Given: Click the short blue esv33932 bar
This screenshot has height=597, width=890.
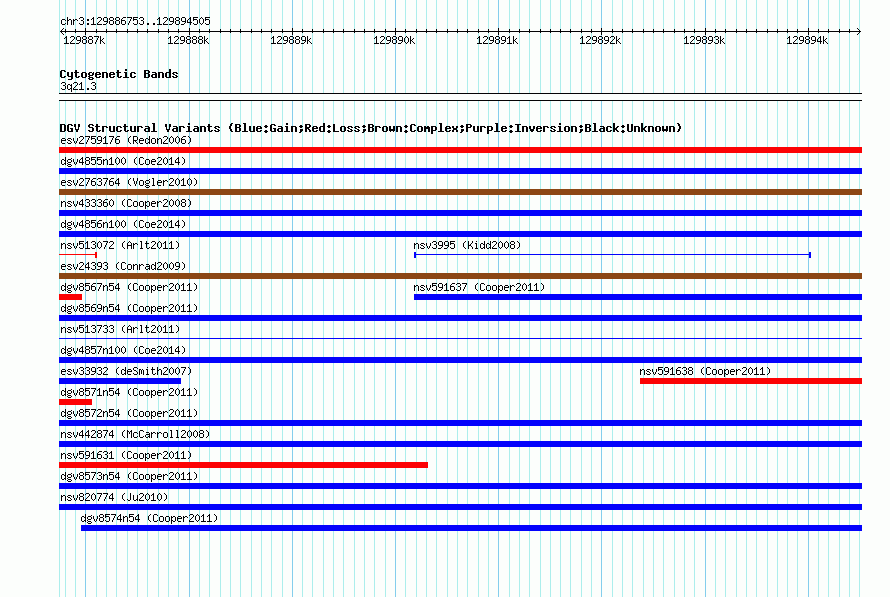Looking at the screenshot, I should 120,381.
